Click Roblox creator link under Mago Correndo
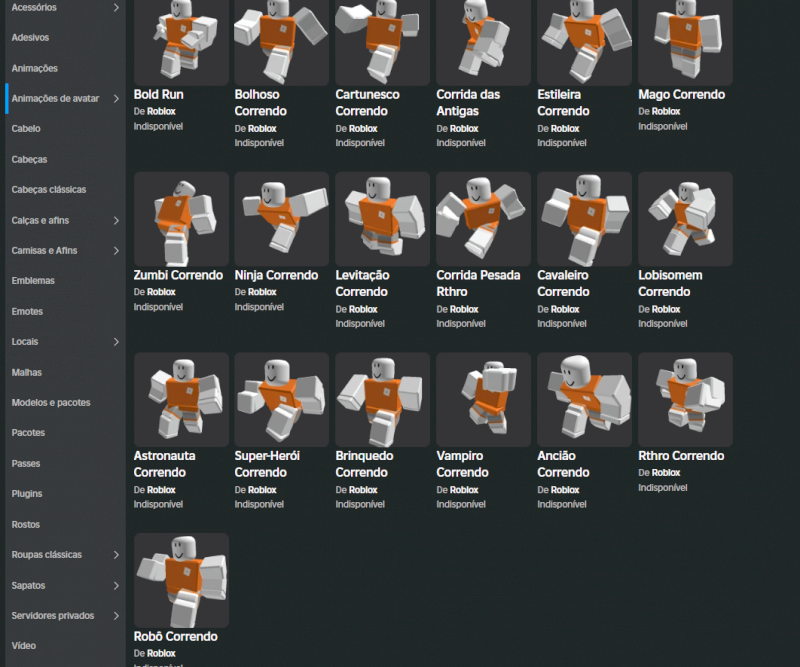Viewport: 800px width, 667px height. point(666,111)
